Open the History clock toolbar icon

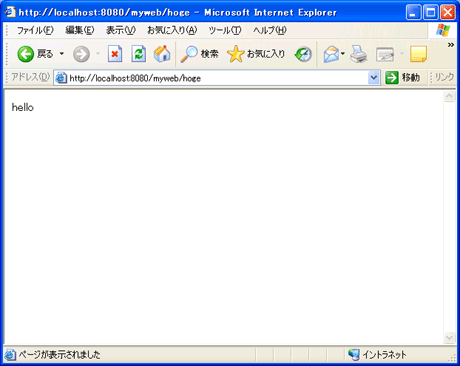303,54
